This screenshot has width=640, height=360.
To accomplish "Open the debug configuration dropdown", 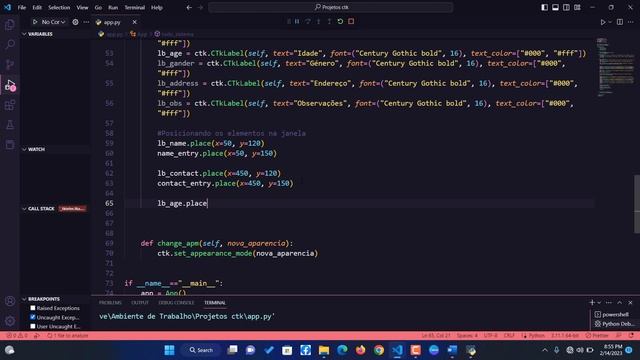I will pos(53,22).
